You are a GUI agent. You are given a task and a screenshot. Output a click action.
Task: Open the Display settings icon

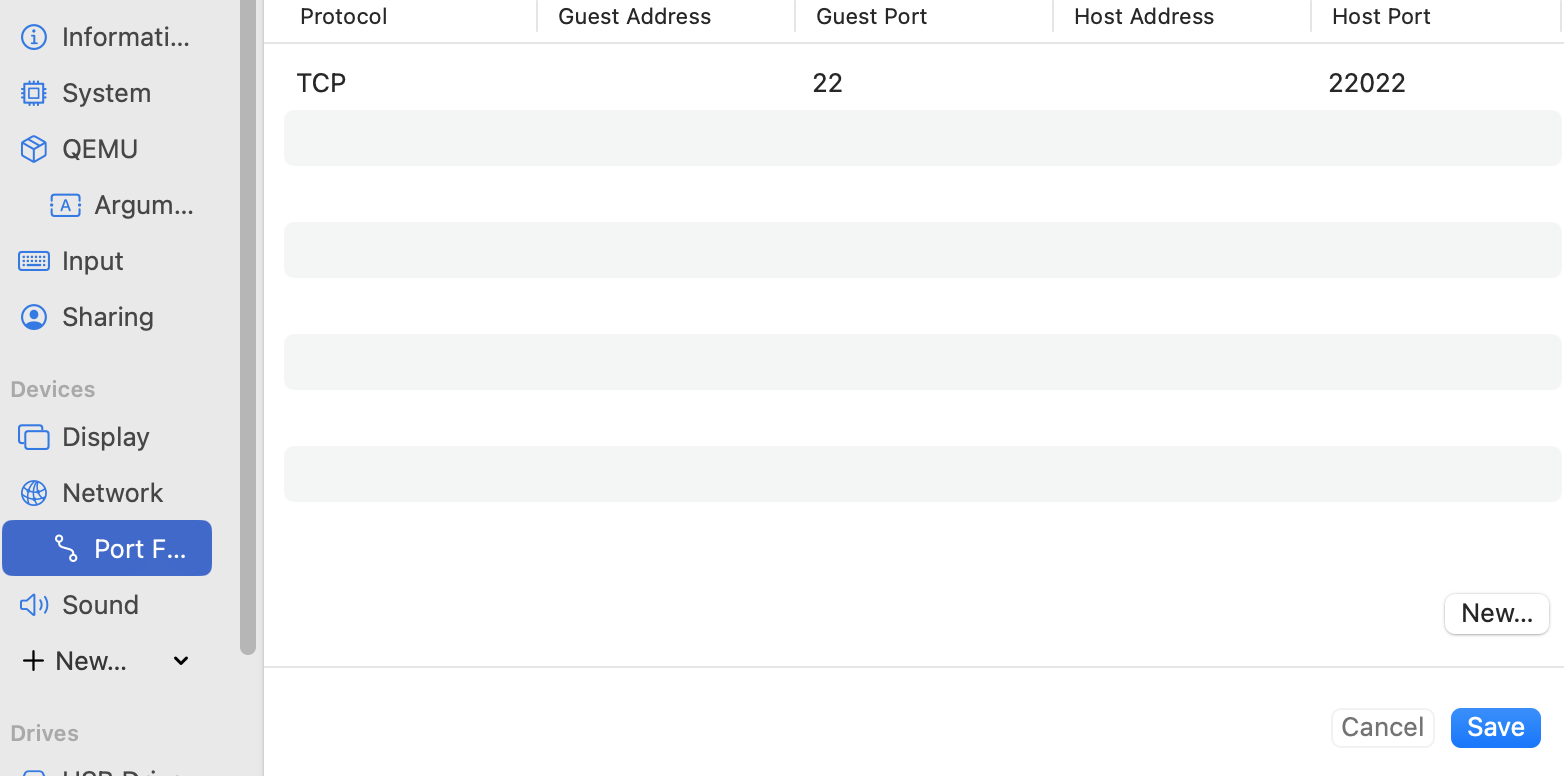(x=34, y=437)
